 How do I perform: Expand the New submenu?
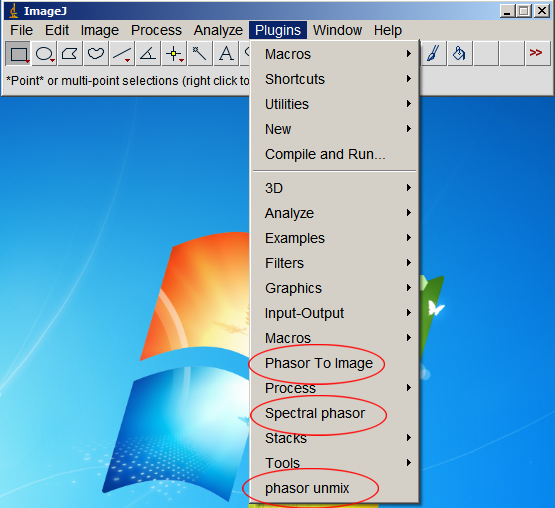pos(334,129)
